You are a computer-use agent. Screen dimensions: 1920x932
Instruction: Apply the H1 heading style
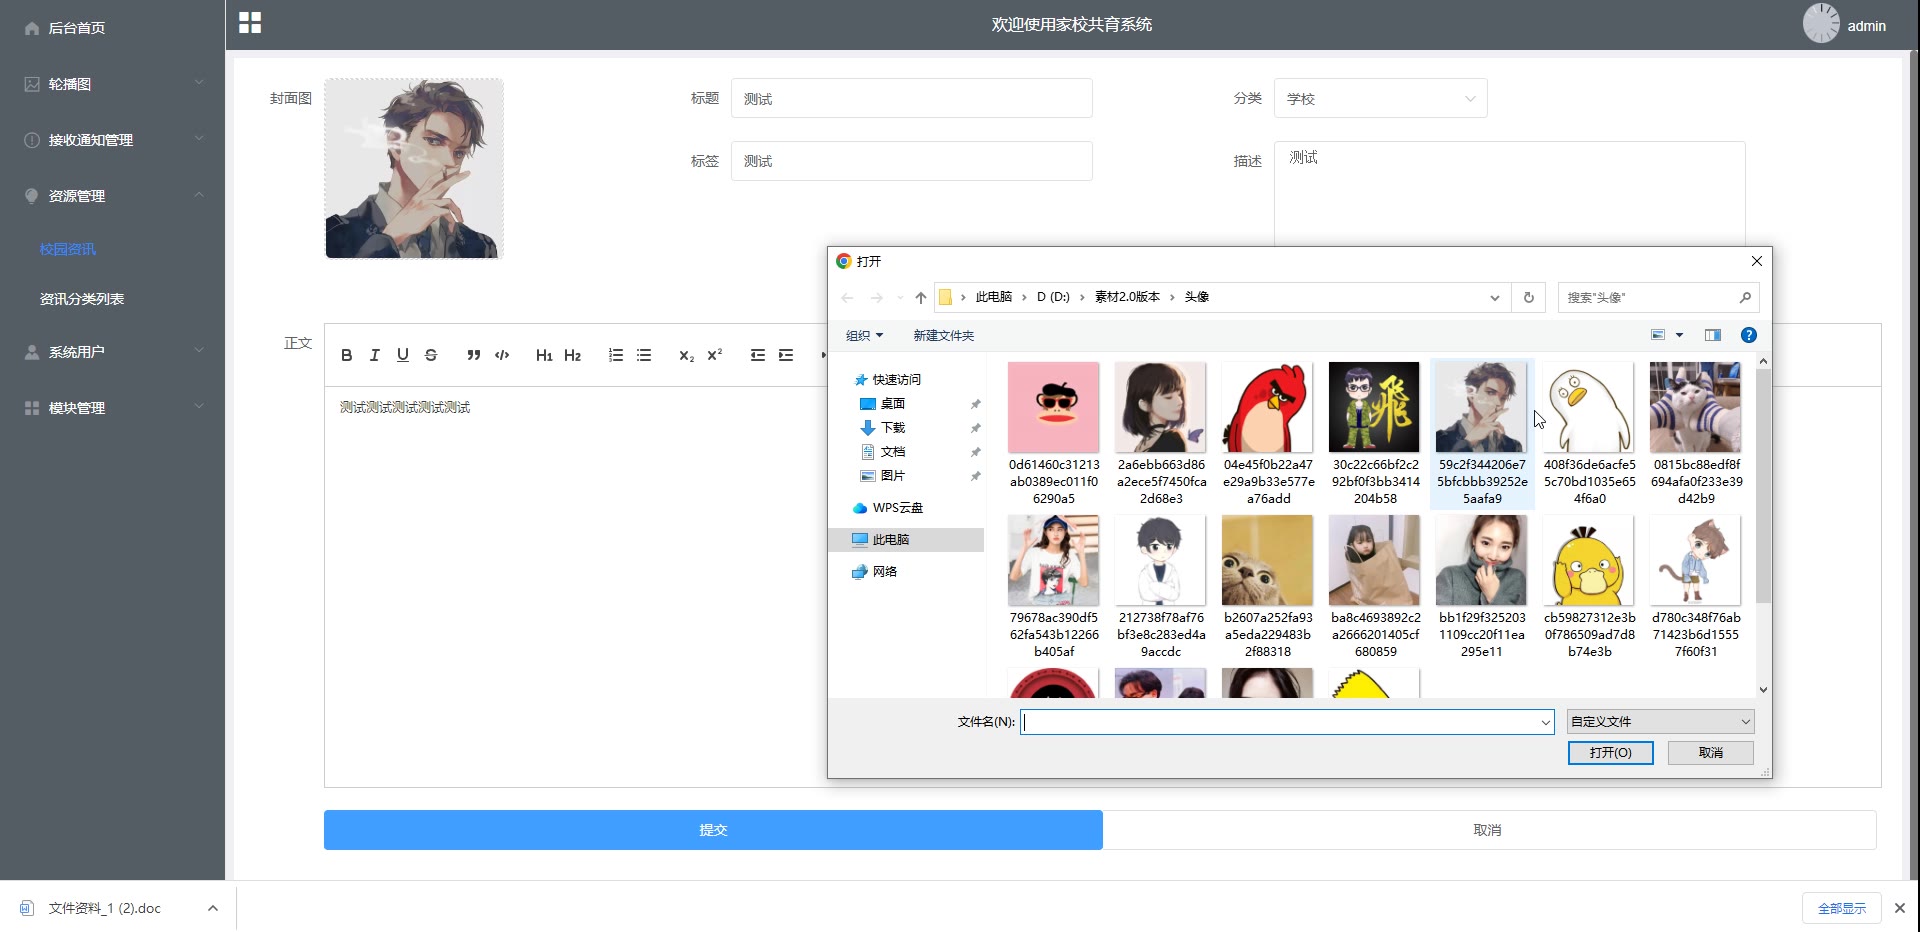point(544,355)
